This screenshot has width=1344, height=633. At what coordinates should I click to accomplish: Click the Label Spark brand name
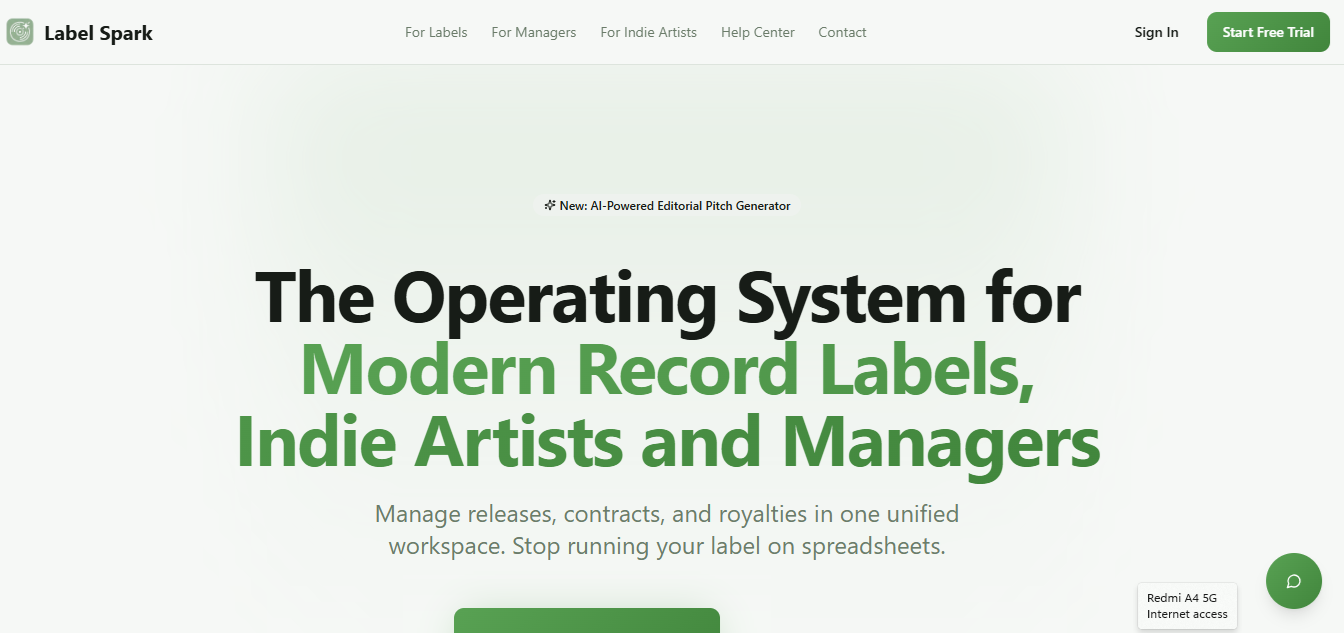tap(98, 33)
